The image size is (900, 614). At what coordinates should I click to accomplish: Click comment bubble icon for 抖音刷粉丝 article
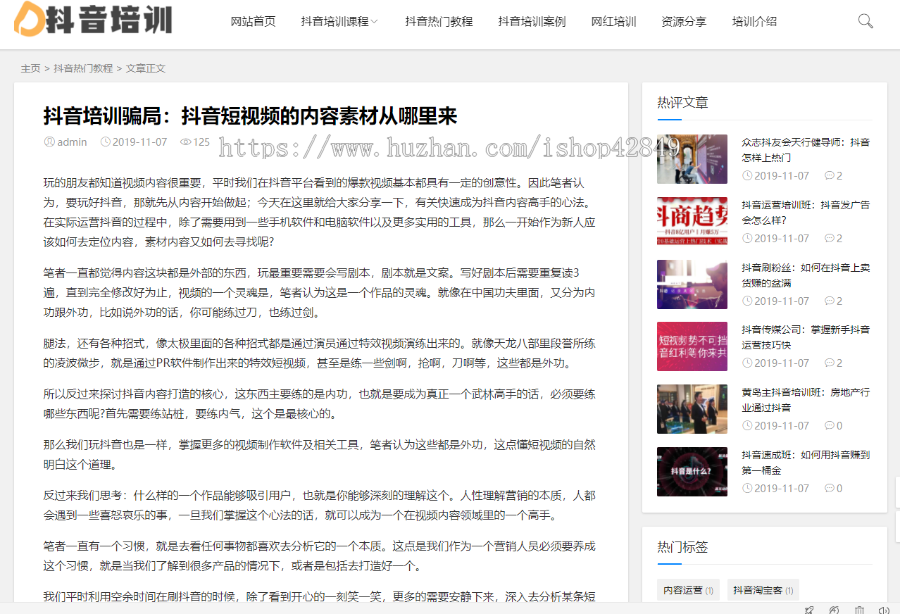pyautogui.click(x=829, y=301)
